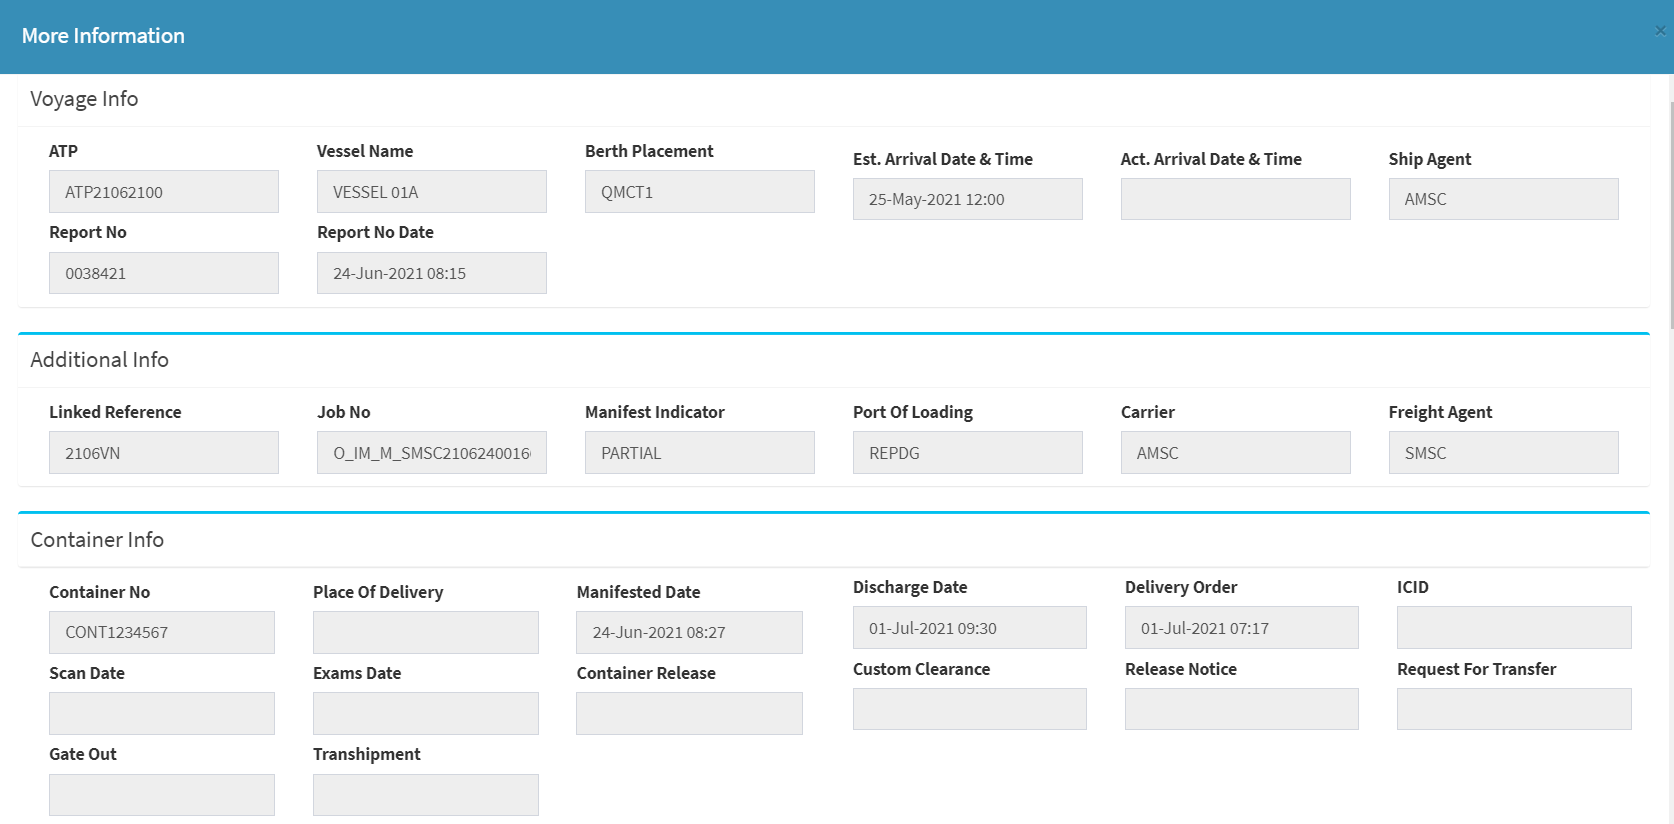Select the empty Exams Date field
This screenshot has height=824, width=1674.
click(x=426, y=714)
